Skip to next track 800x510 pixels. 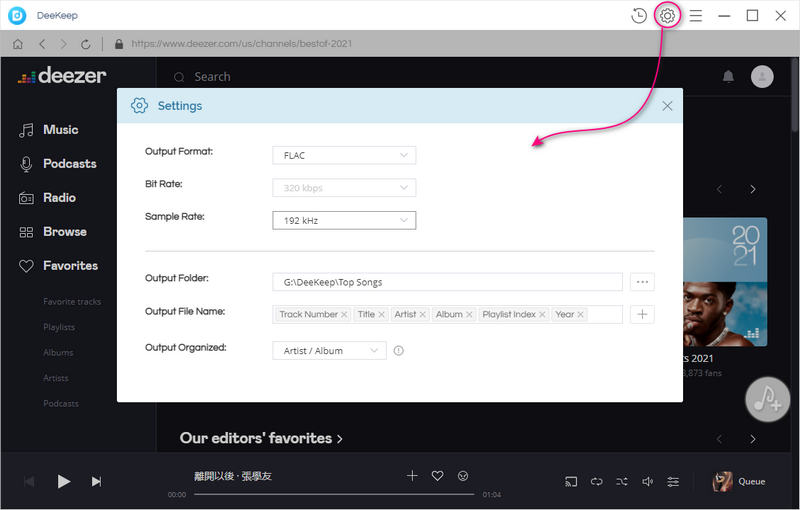tap(96, 481)
